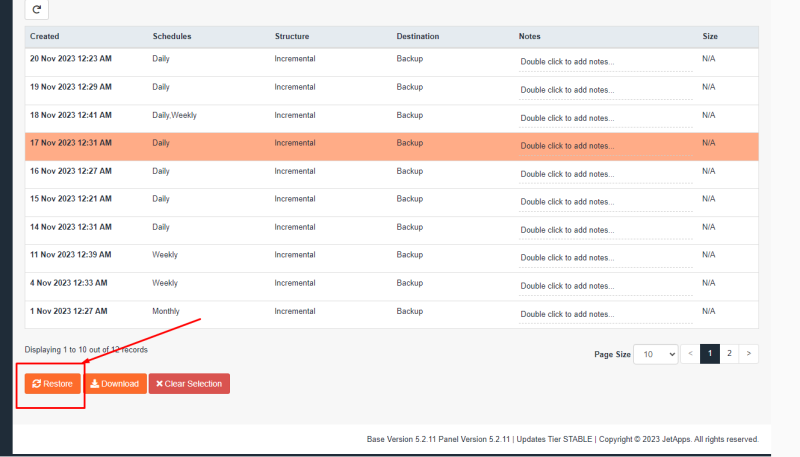Click Weekly schedule in 11 Nov row
The image size is (800, 457).
point(165,255)
